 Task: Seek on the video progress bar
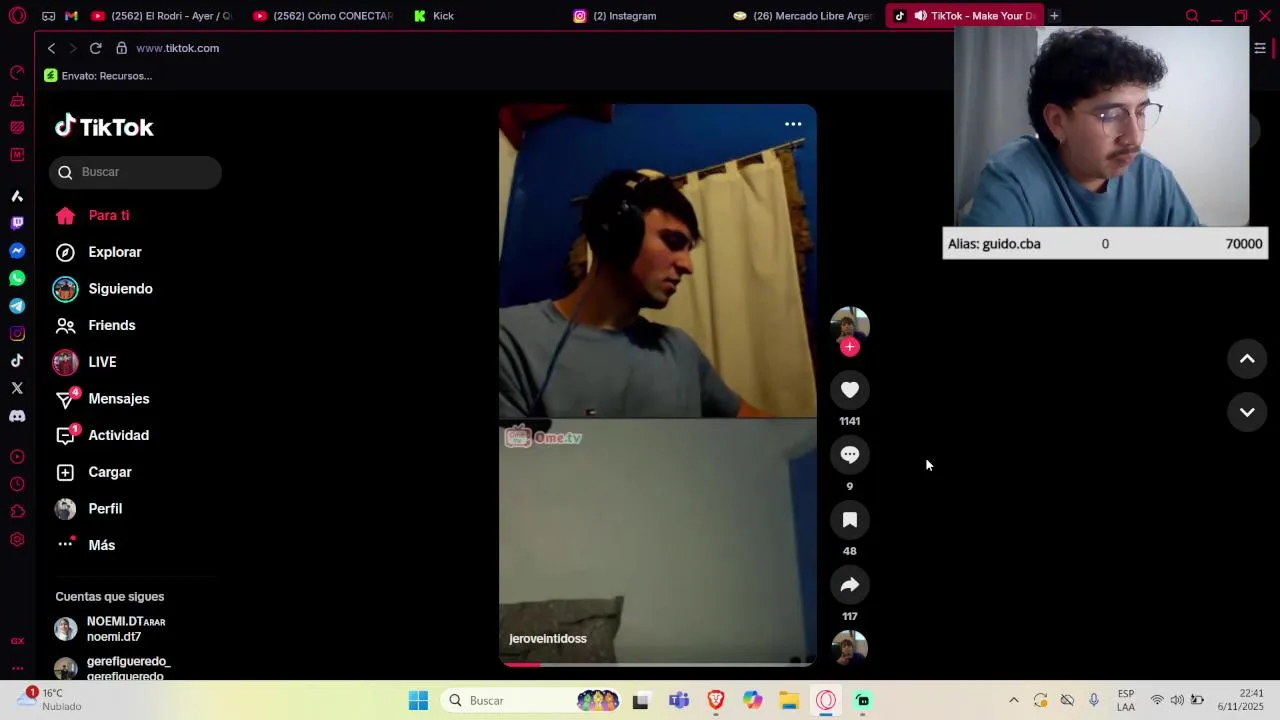point(658,664)
